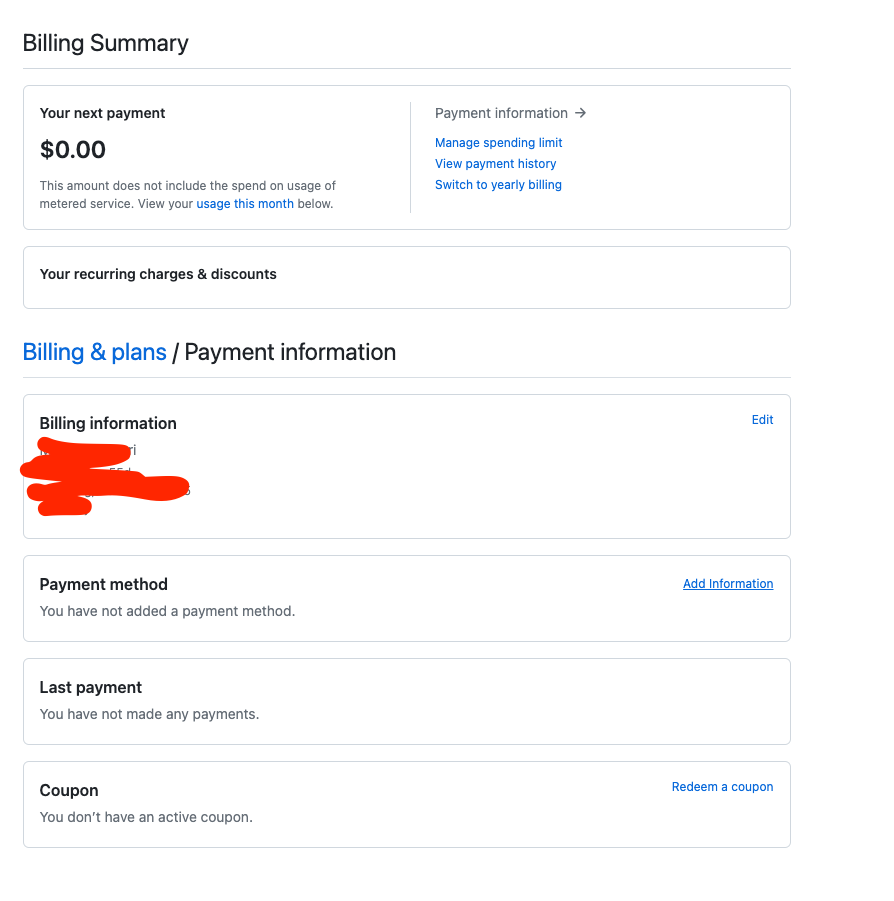Edit the Billing information
Screen dimensions: 894x901
click(762, 419)
